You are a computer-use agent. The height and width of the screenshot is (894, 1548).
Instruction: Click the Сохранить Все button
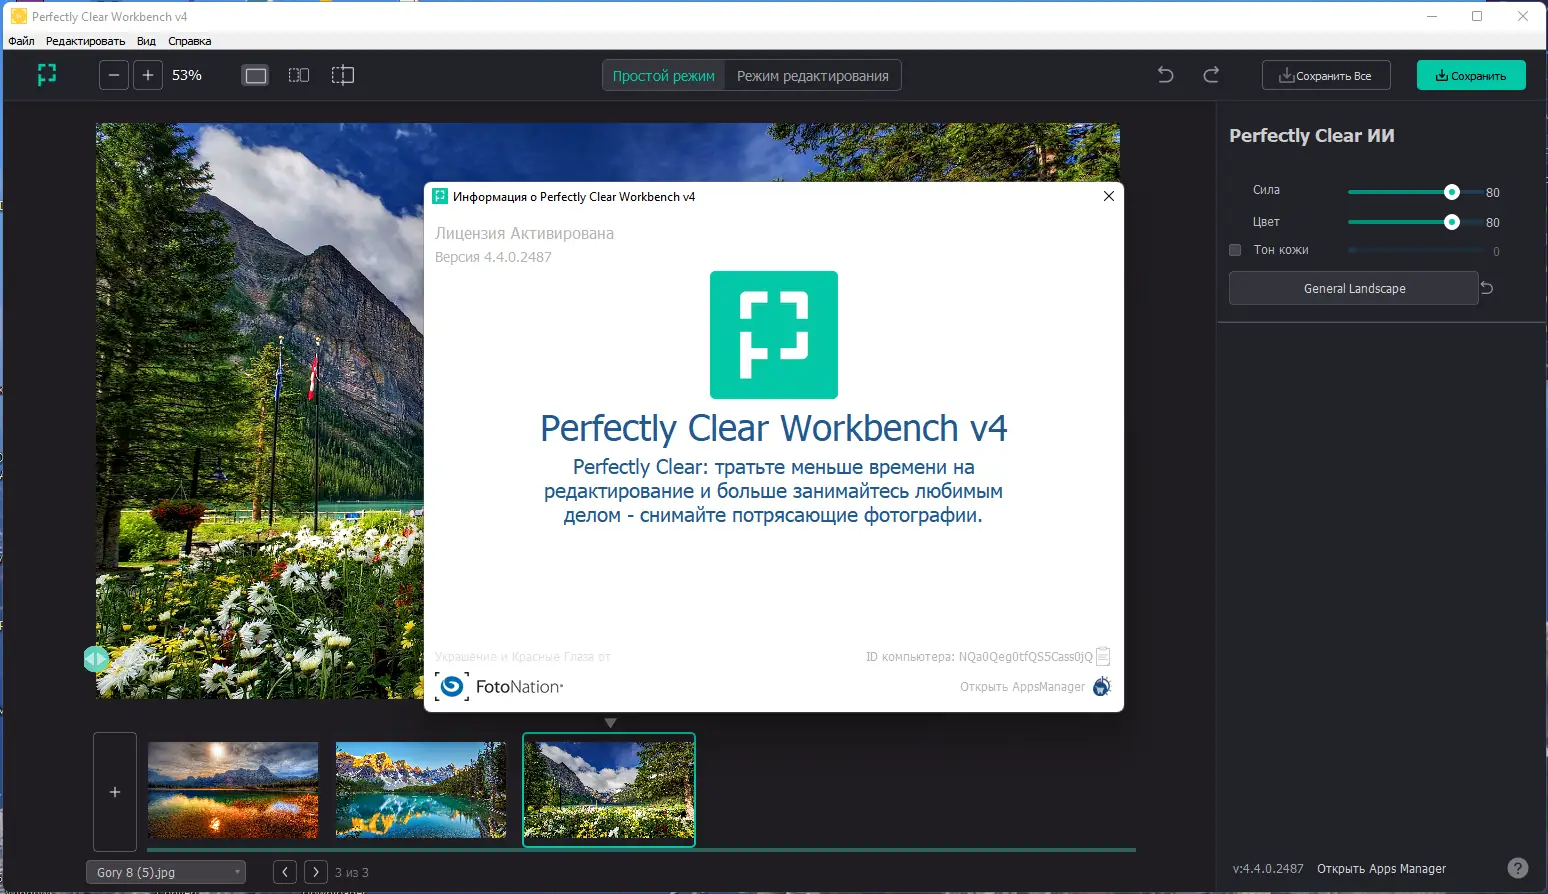pyautogui.click(x=1326, y=75)
